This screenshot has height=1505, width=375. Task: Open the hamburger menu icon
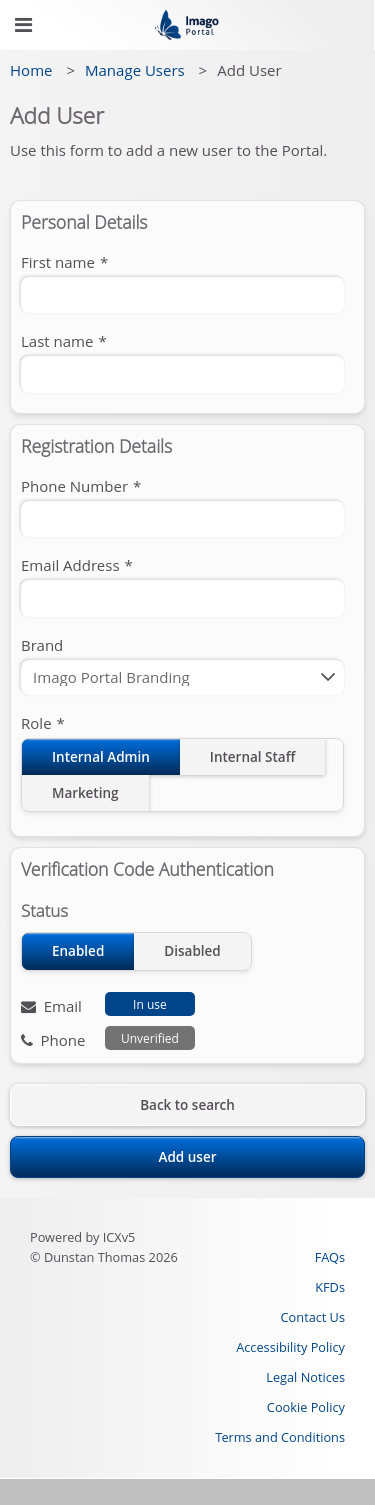point(23,25)
